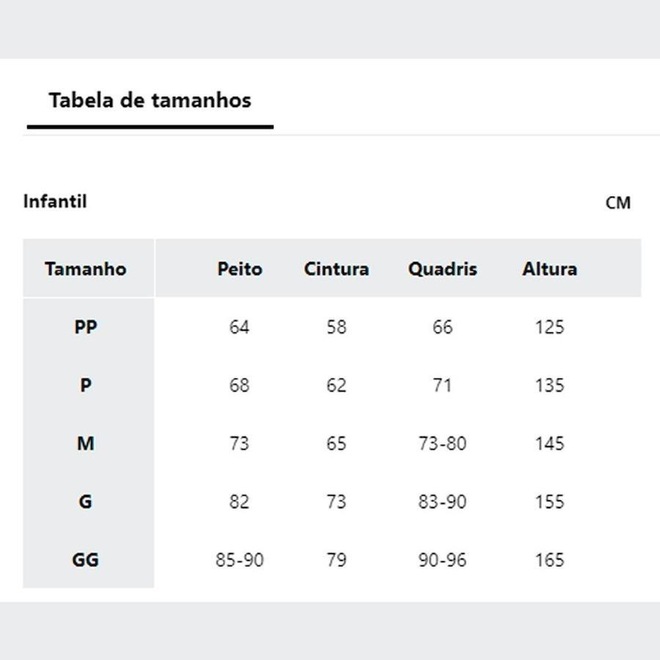The width and height of the screenshot is (660, 660).
Task: Click the 85-90 Peito value for GG
Action: click(239, 560)
